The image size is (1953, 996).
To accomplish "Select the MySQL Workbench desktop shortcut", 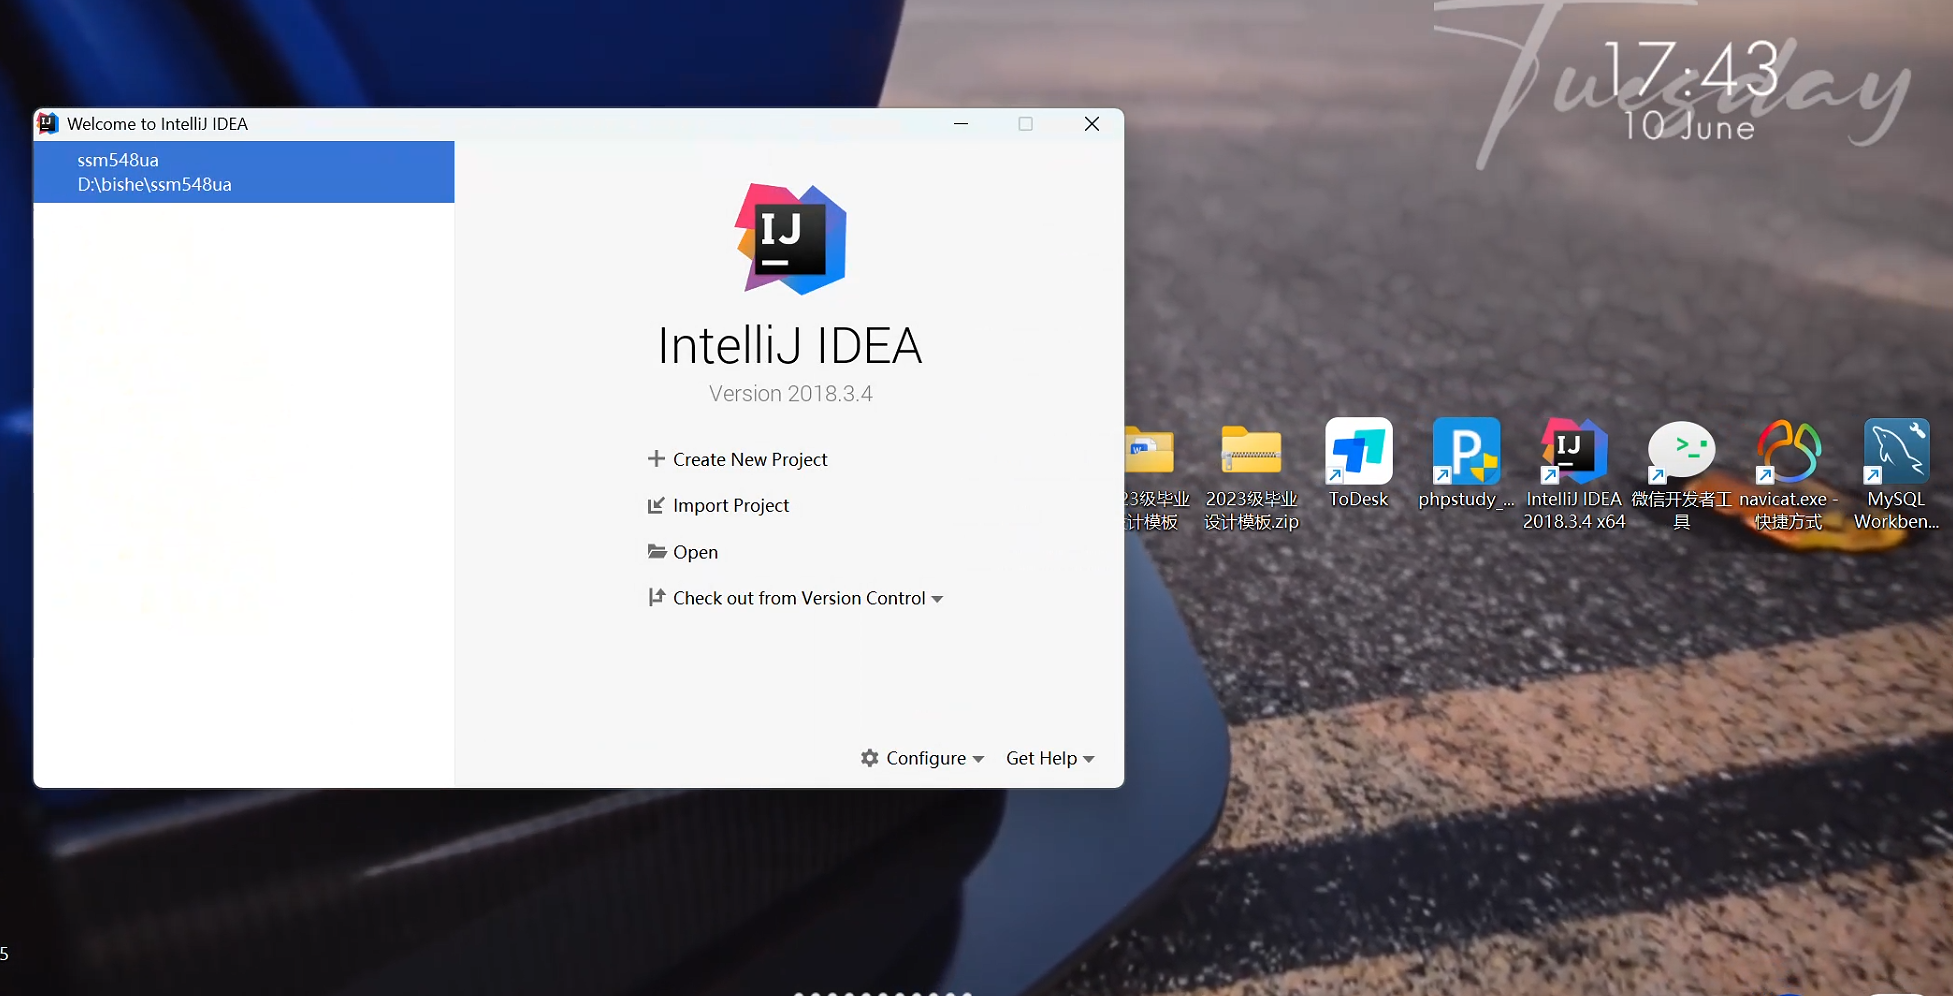I will (1896, 474).
